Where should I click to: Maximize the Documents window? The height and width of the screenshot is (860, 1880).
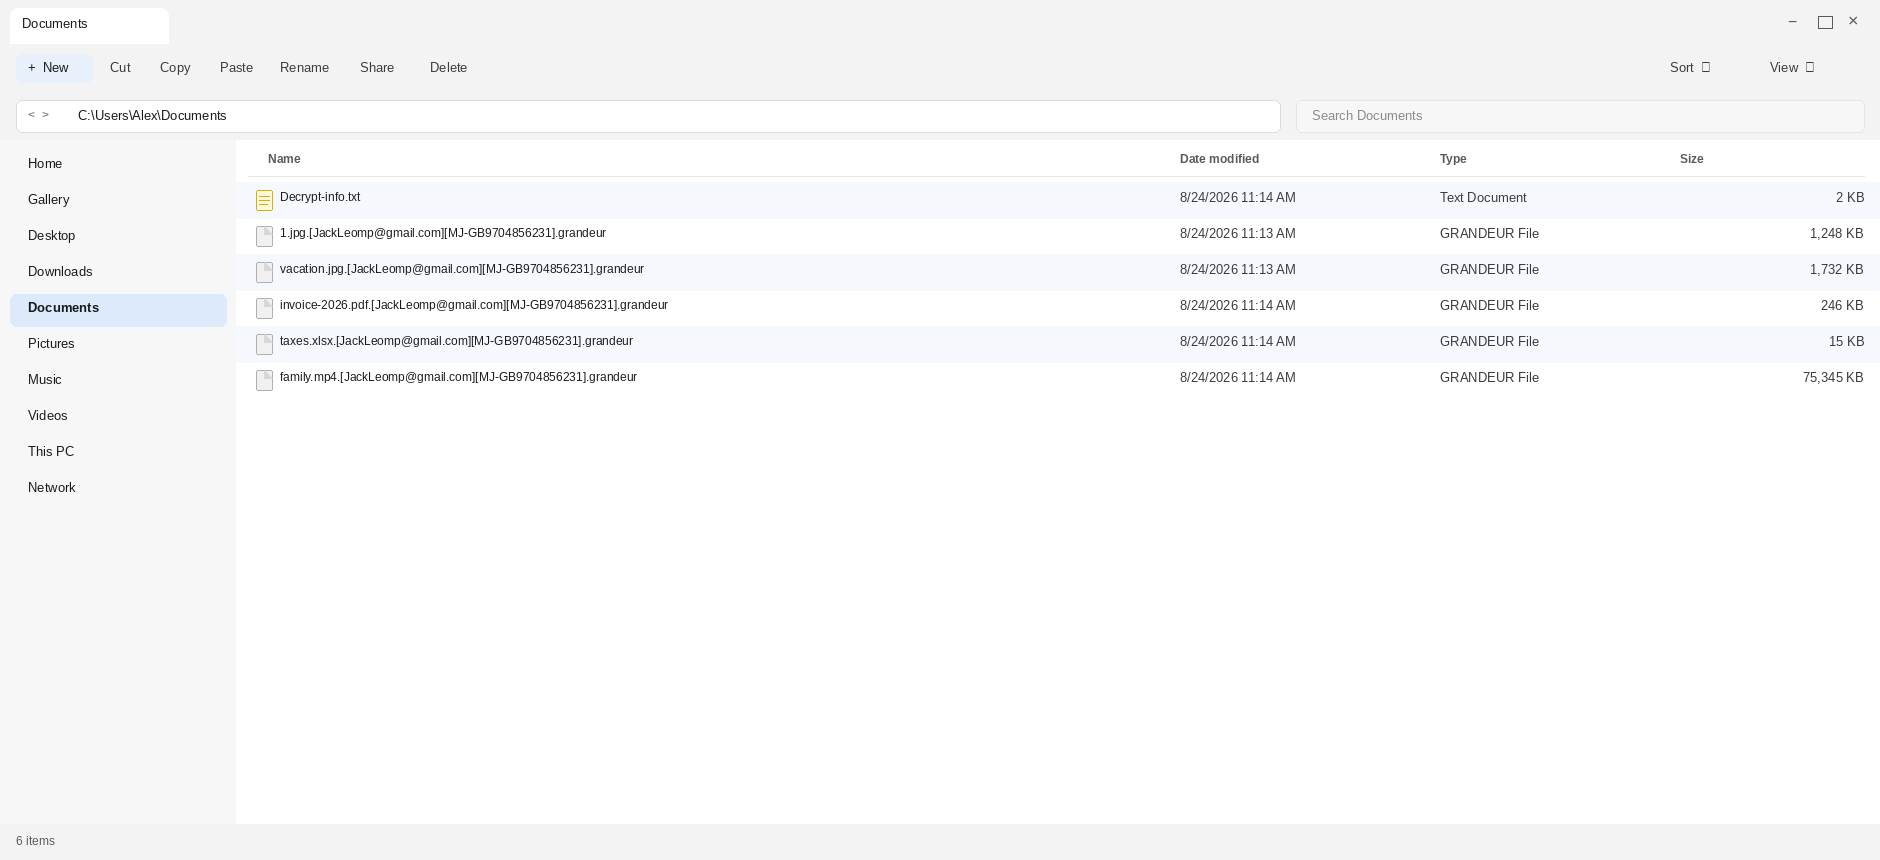click(1825, 22)
